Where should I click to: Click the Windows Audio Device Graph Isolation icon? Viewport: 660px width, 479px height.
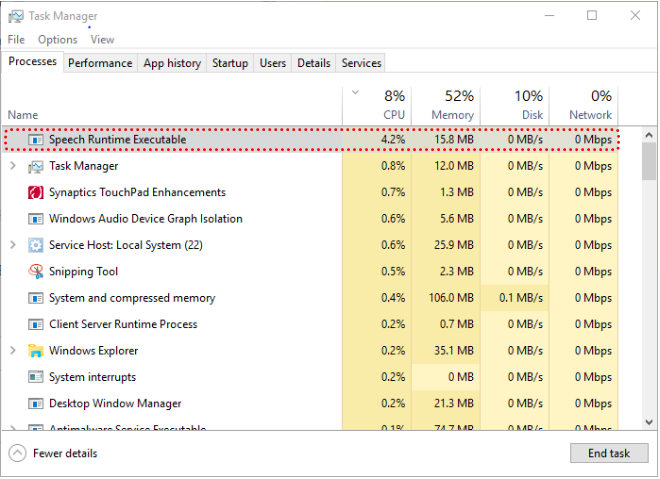[x=36, y=219]
